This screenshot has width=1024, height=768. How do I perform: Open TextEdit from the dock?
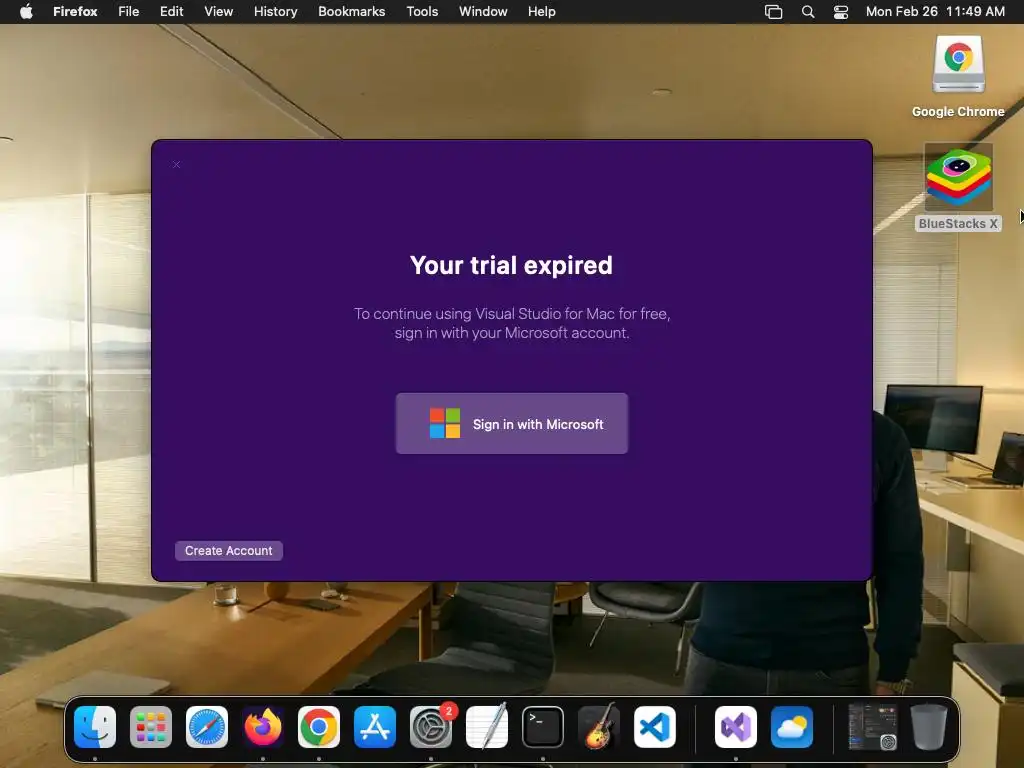(x=487, y=727)
